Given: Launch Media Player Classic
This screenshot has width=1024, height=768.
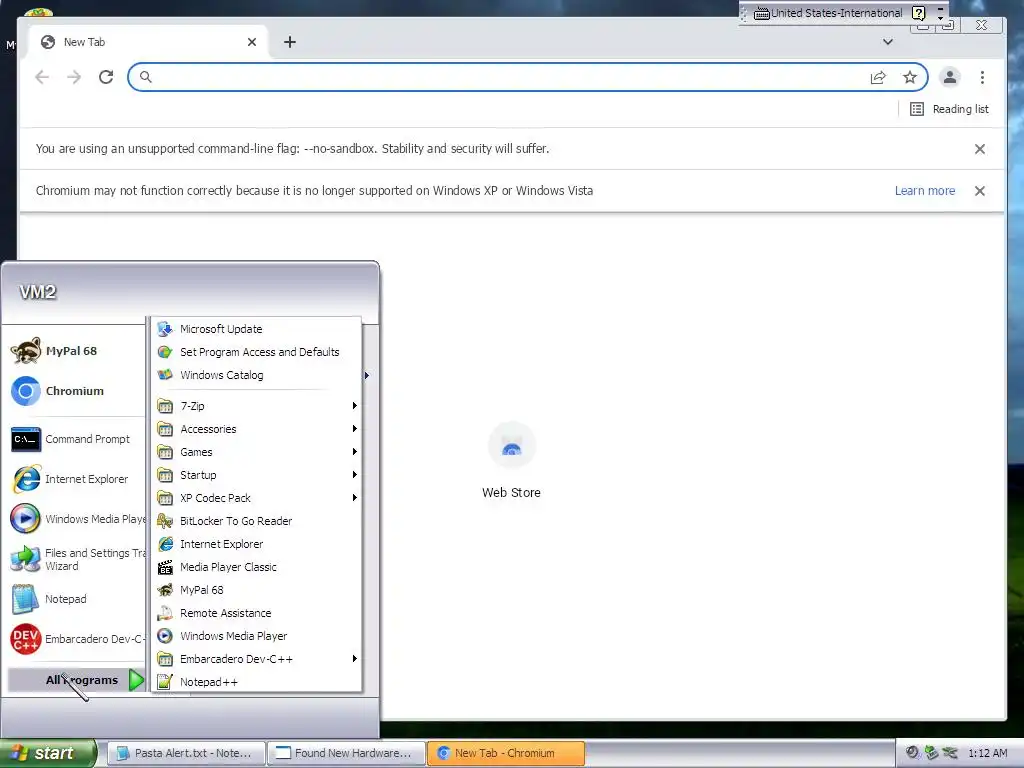Looking at the screenshot, I should (257, 567).
